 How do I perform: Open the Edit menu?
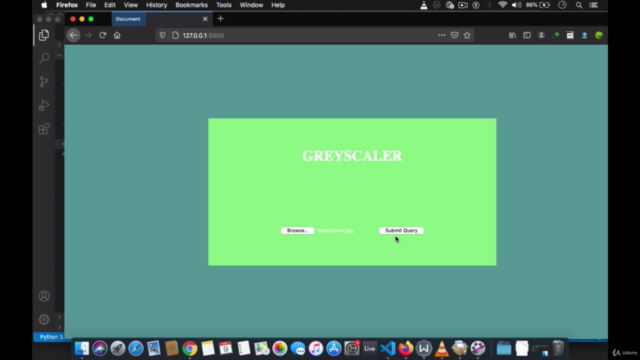click(109, 5)
